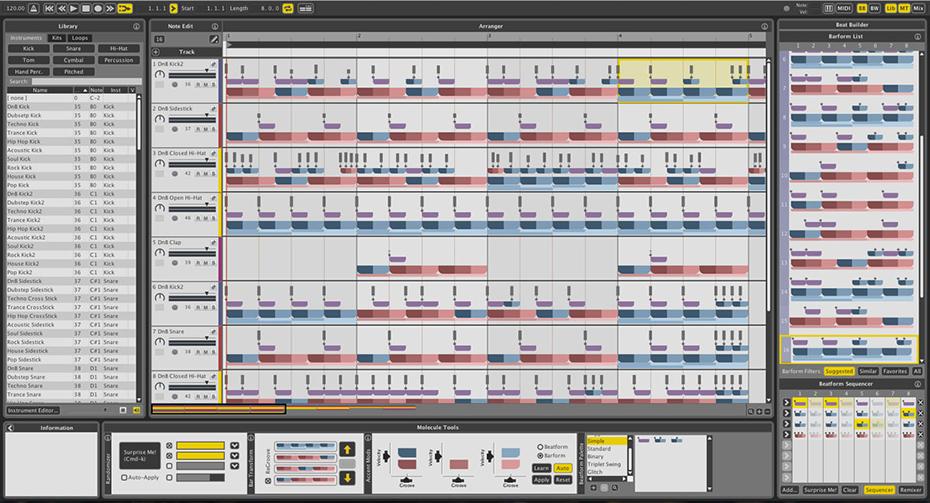Open the first Randomizer dropdown arrow

point(233,446)
